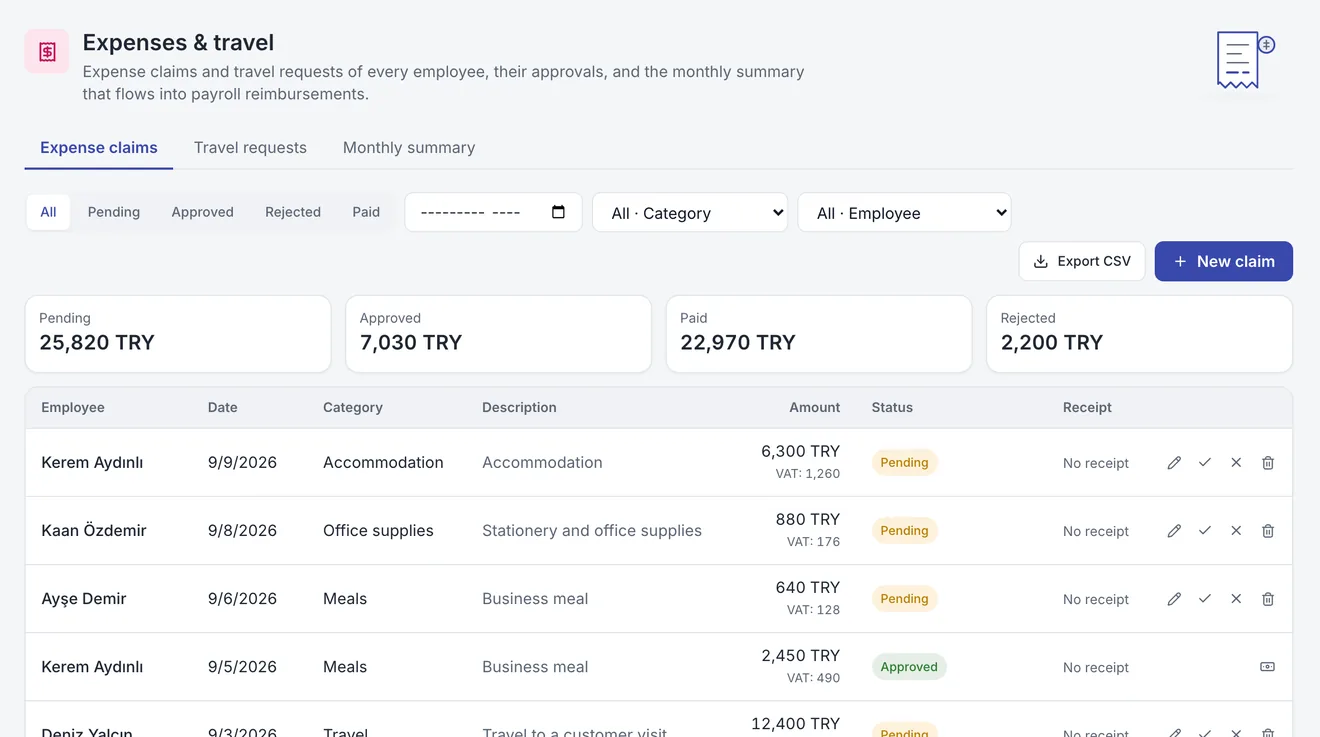The height and width of the screenshot is (737, 1320).
Task: Select the Expense claims tab
Action: [99, 148]
